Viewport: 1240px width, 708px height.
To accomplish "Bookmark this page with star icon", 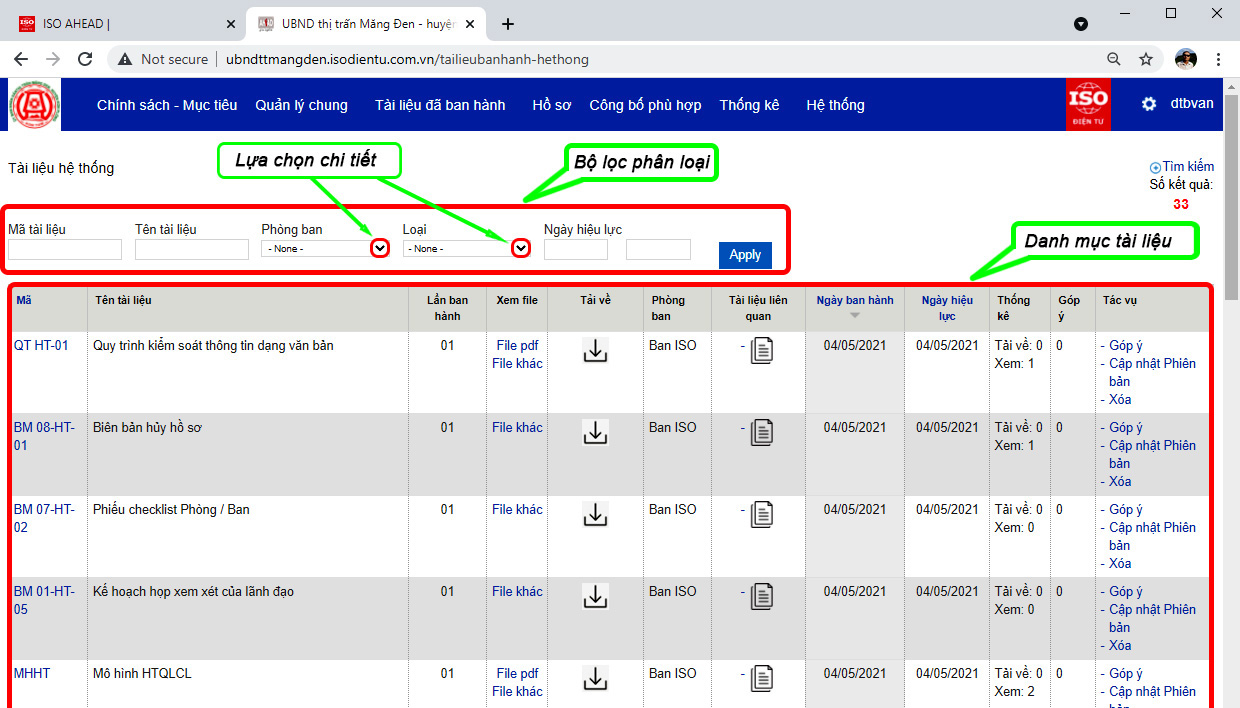I will [x=1146, y=59].
